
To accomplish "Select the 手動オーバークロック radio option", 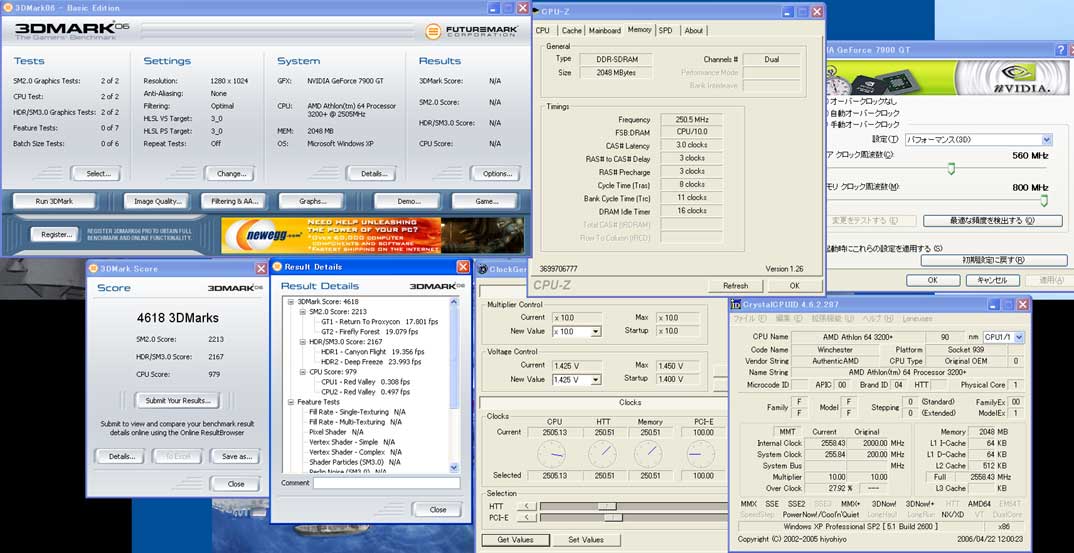I will [864, 124].
